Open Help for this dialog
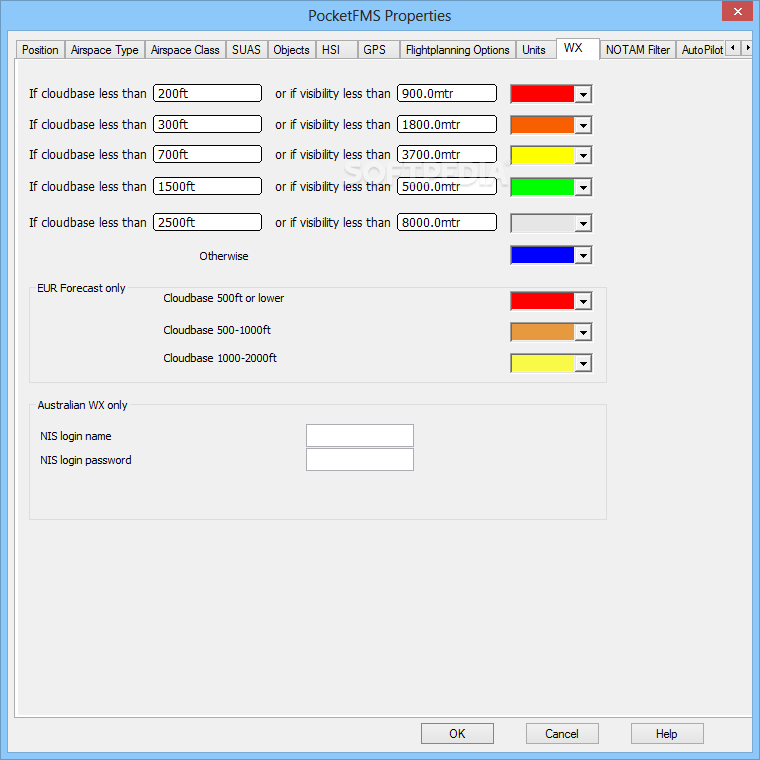This screenshot has width=760, height=760. pos(667,733)
